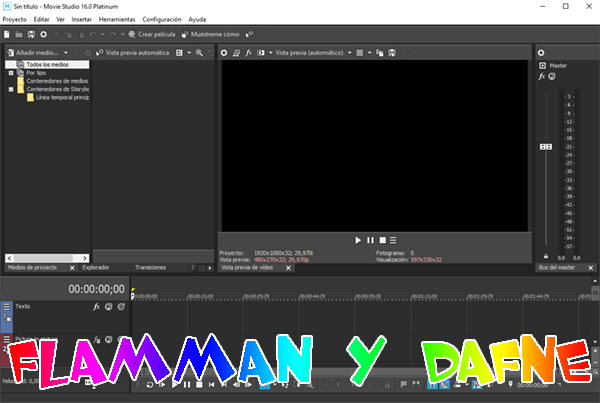Show more tabs with the right arrow

coord(210,268)
